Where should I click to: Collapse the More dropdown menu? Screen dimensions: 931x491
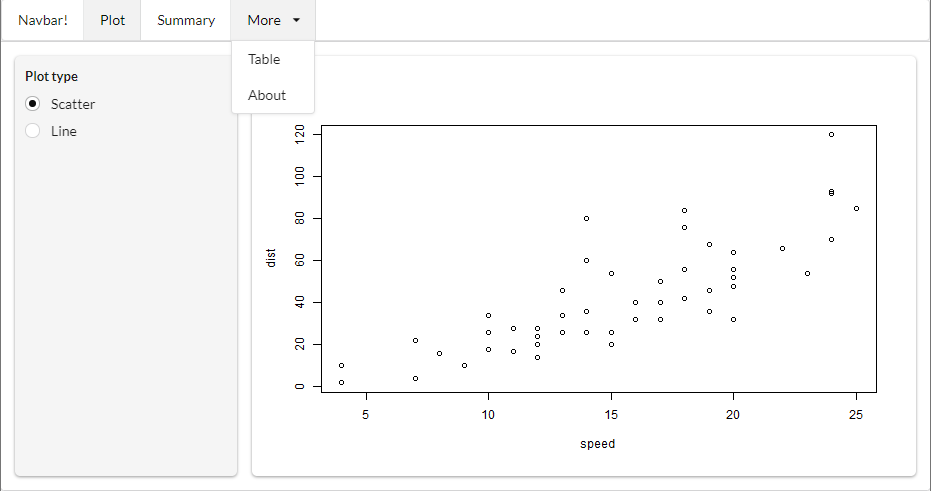point(265,20)
